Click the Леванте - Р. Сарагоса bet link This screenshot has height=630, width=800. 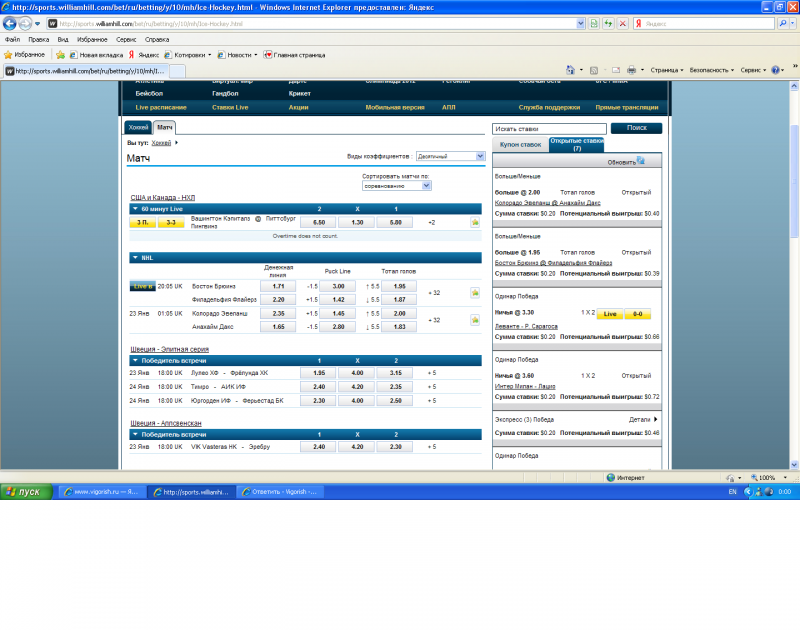(526, 326)
